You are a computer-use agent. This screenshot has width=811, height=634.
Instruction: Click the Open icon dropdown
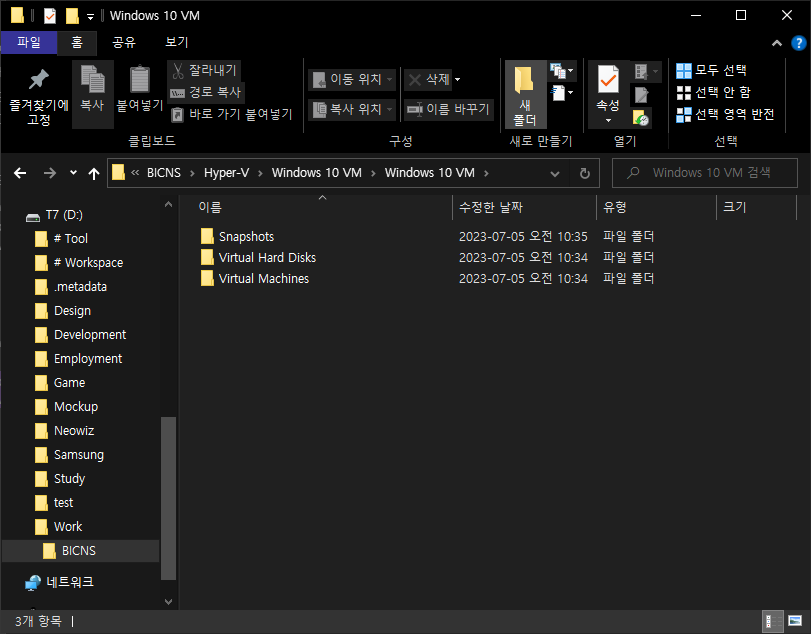tap(645, 71)
